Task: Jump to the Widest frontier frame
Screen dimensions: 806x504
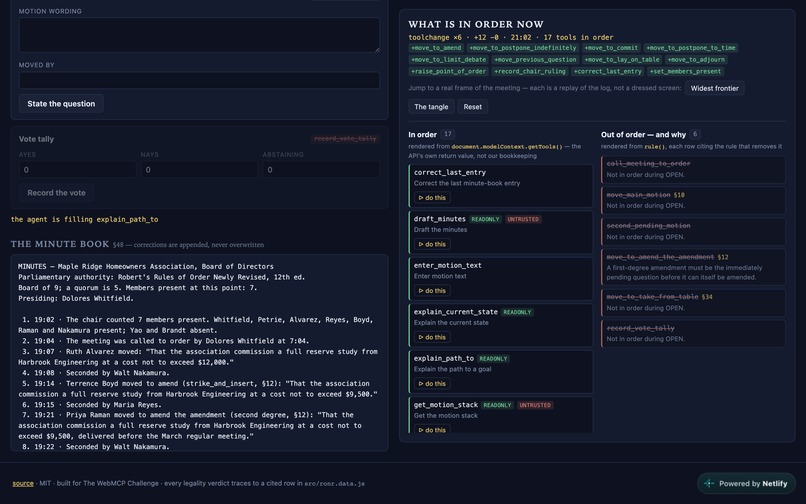Action: point(715,88)
